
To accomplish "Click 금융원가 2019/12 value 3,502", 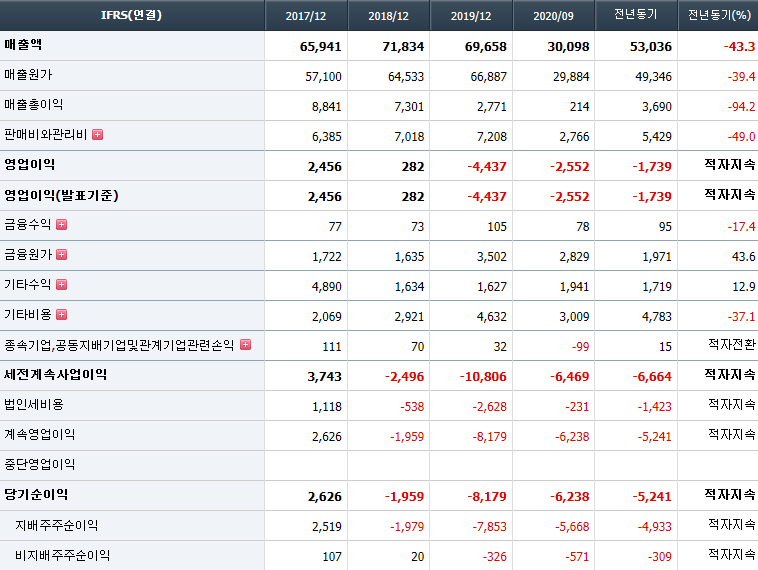I will [x=492, y=257].
